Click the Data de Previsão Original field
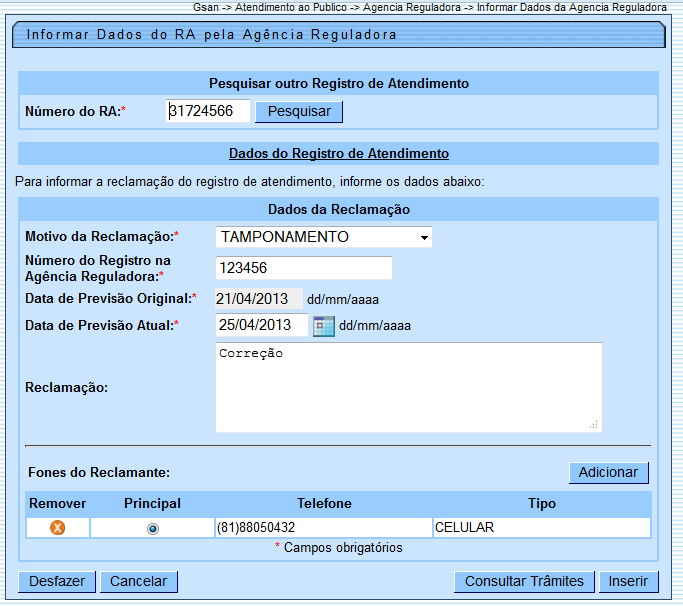This screenshot has height=606, width=683. 258,298
